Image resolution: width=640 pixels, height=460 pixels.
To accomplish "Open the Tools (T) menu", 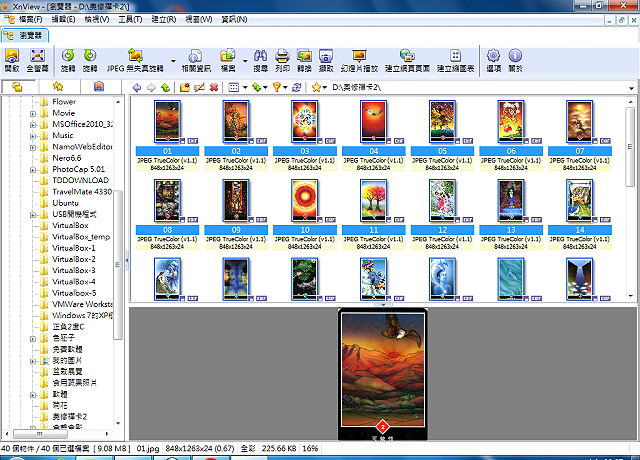I will tap(130, 19).
